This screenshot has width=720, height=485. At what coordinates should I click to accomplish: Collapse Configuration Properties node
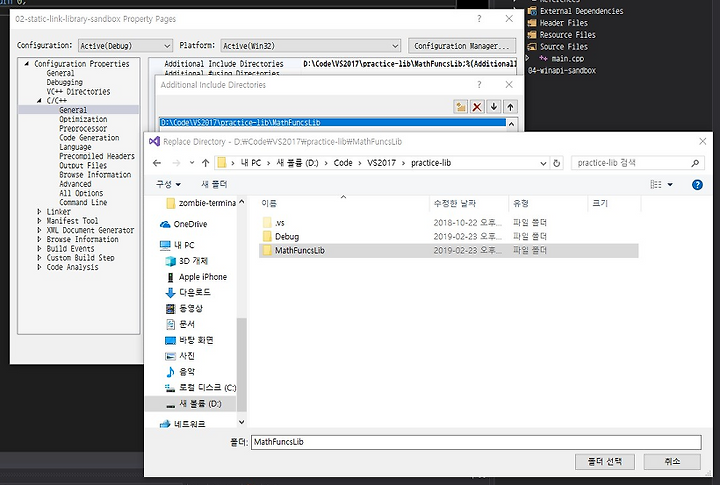(27, 64)
